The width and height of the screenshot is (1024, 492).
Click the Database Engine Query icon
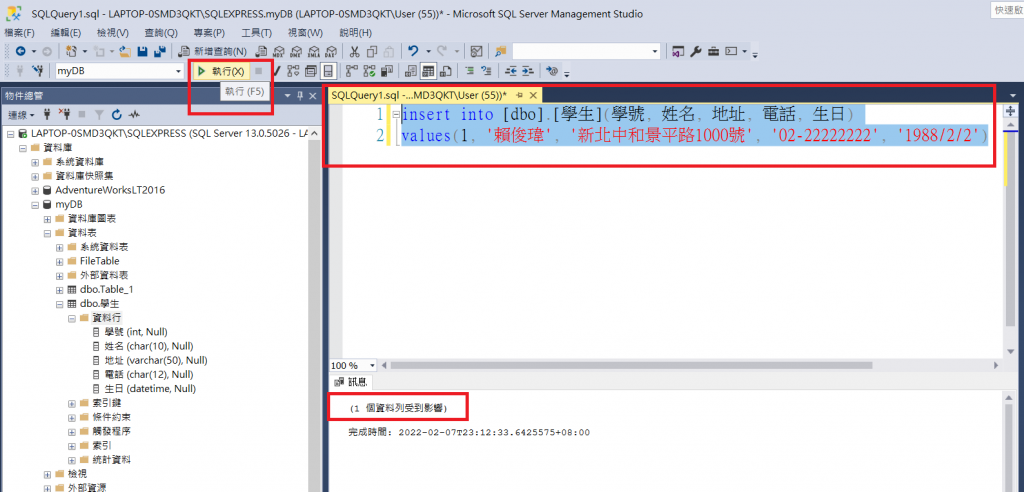coord(261,51)
